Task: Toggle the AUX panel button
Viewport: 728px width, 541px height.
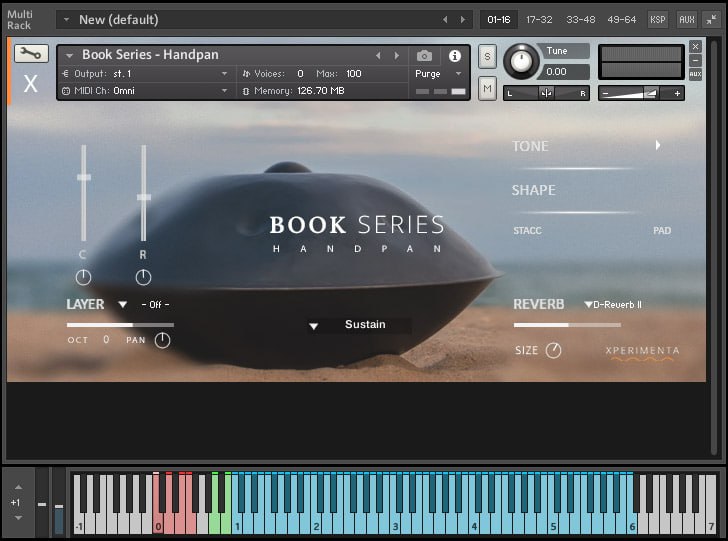Action: pyautogui.click(x=687, y=20)
